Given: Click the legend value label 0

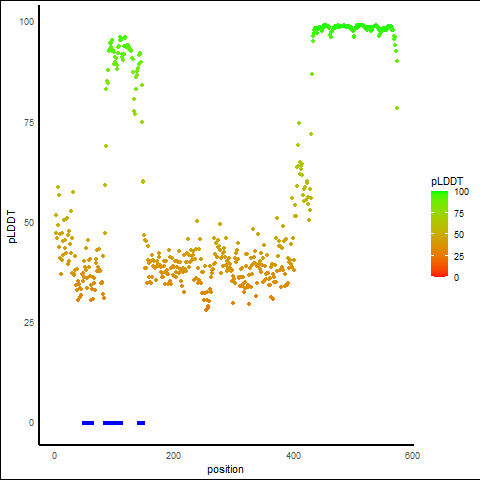Looking at the screenshot, I should coord(456,278).
